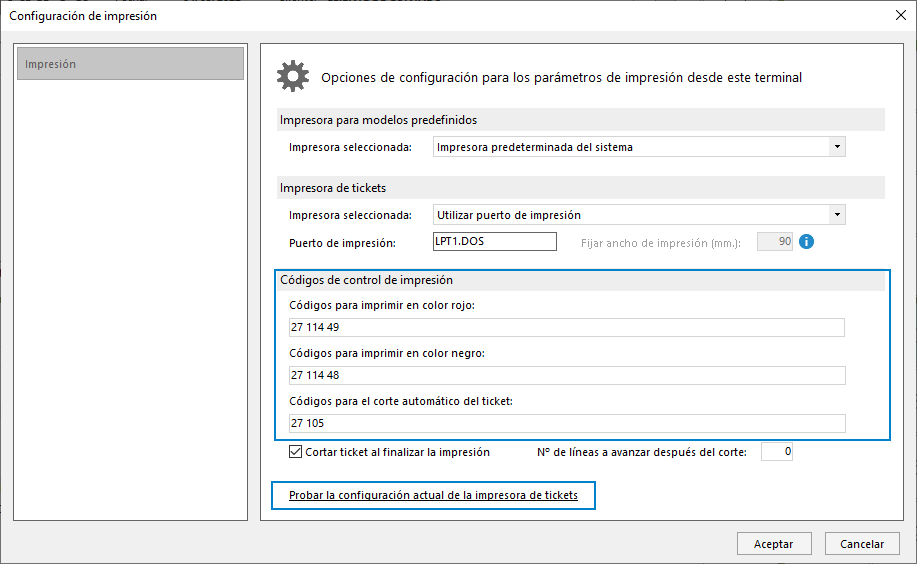Click the print width 90 mm field

tap(775, 242)
